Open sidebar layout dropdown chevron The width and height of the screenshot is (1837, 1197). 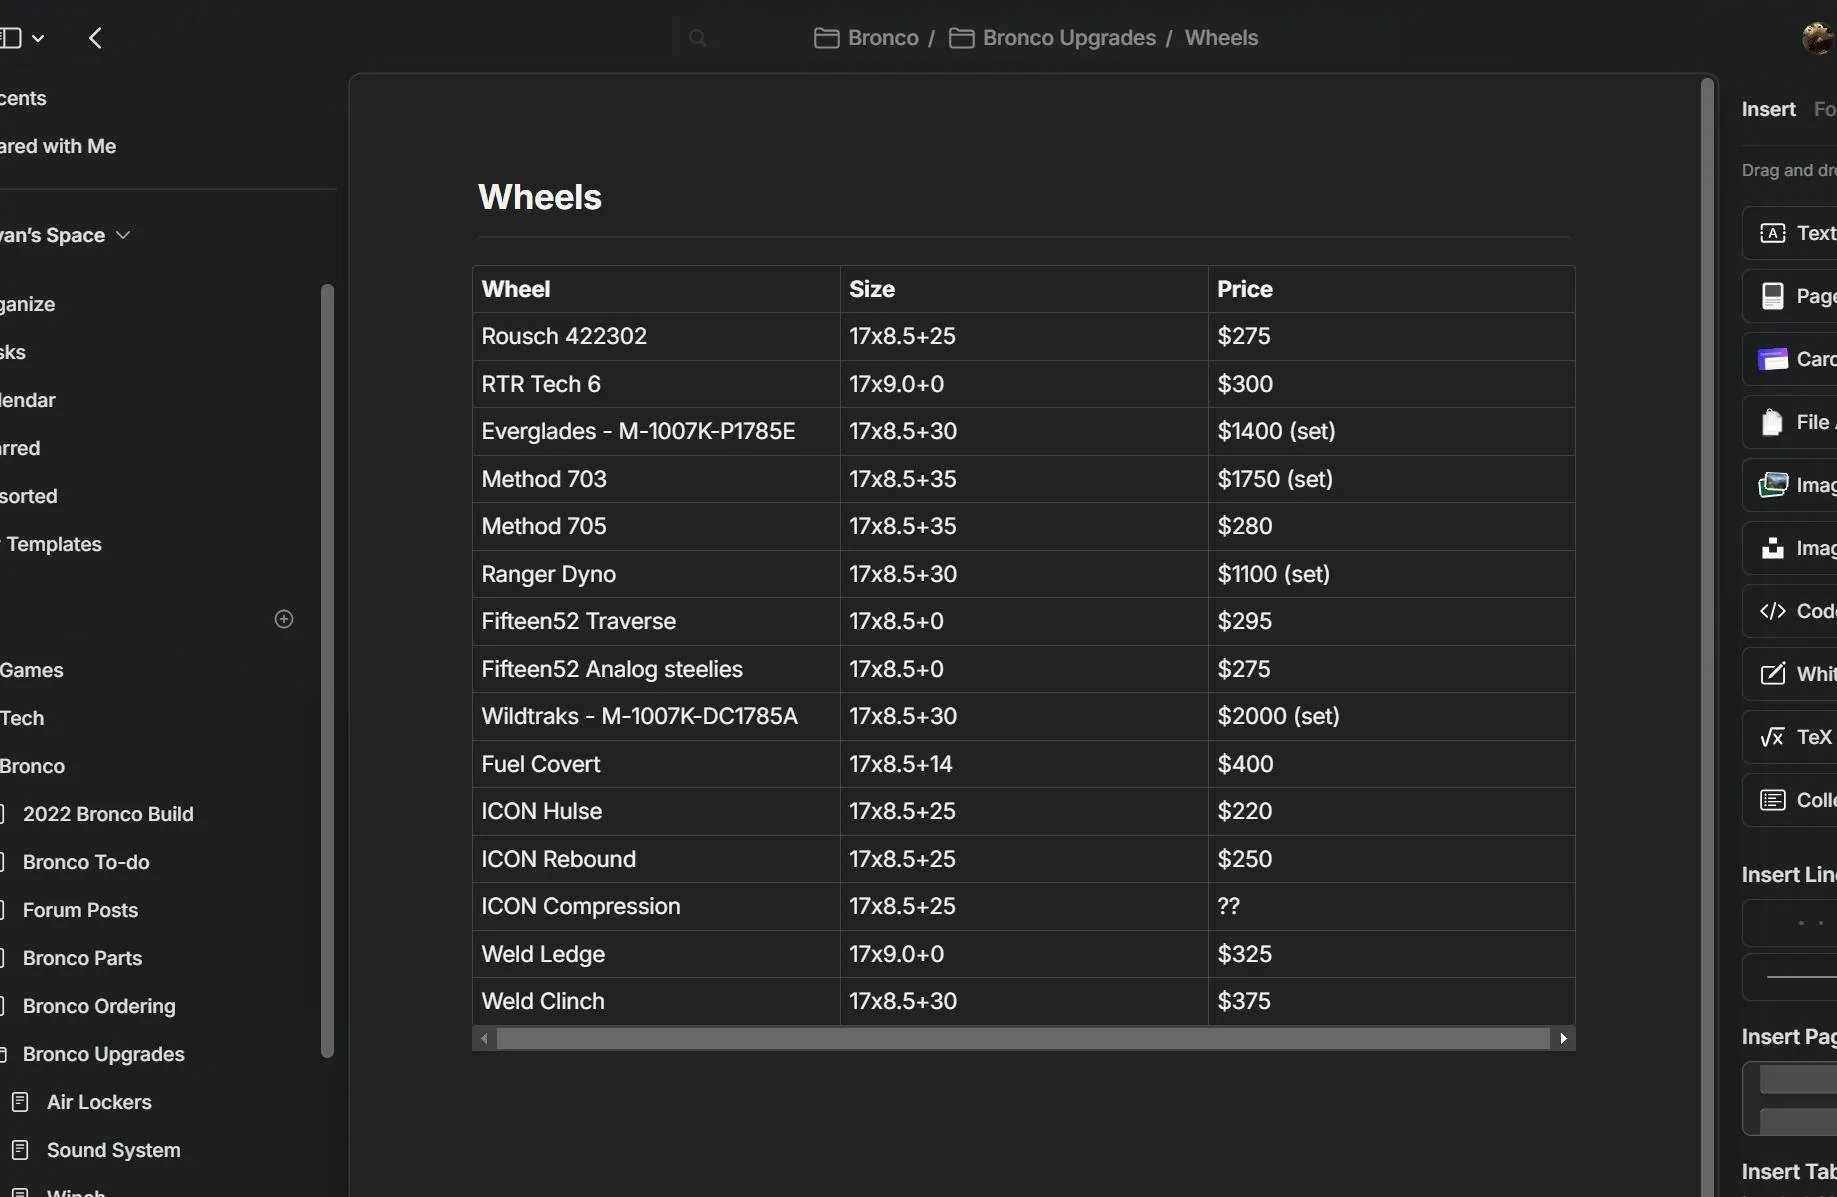[x=38, y=38]
